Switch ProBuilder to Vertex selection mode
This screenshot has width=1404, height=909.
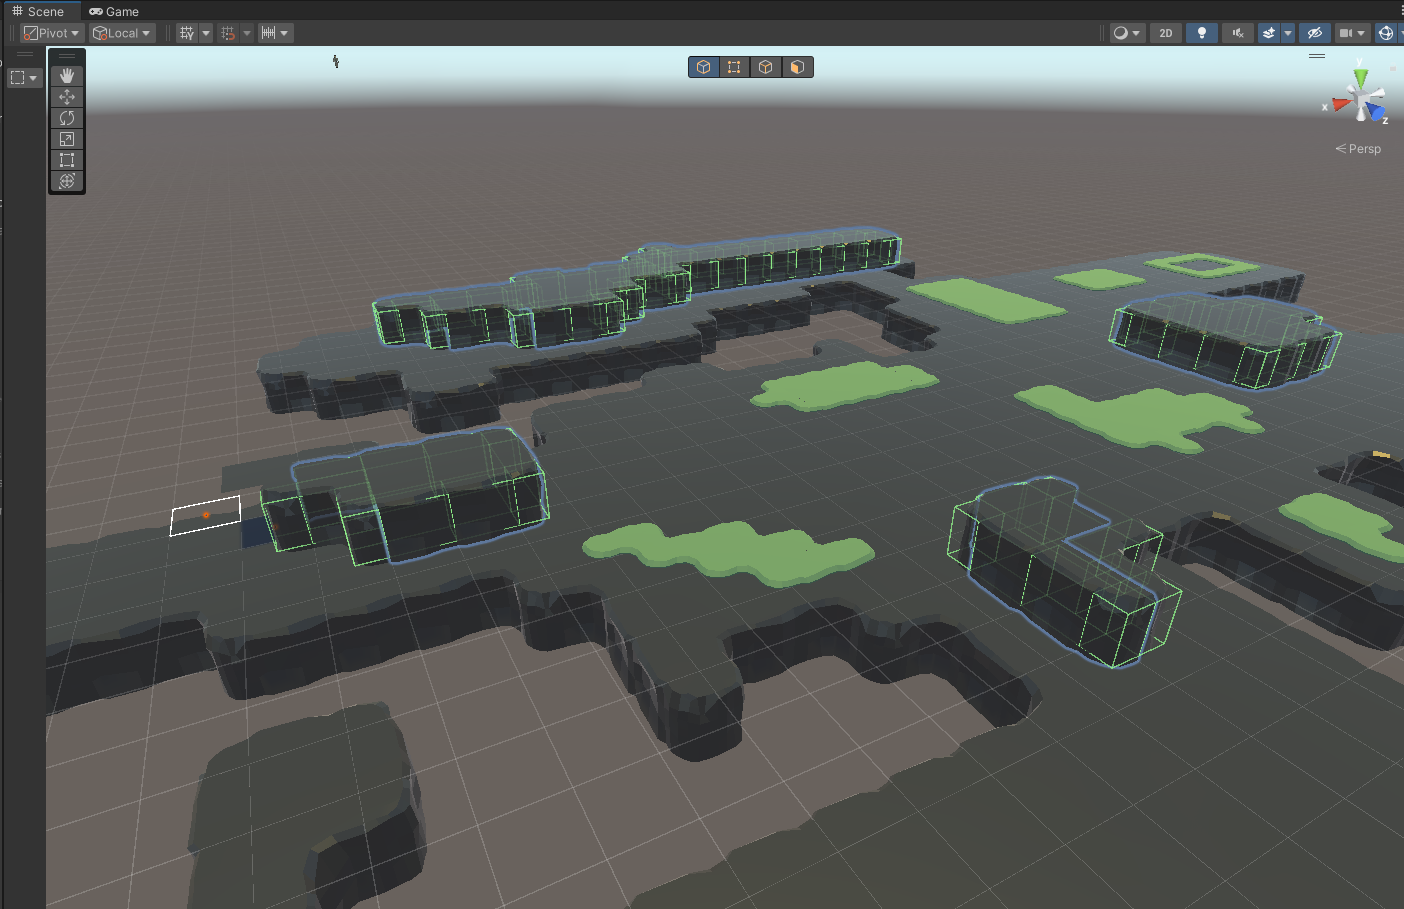click(x=734, y=66)
